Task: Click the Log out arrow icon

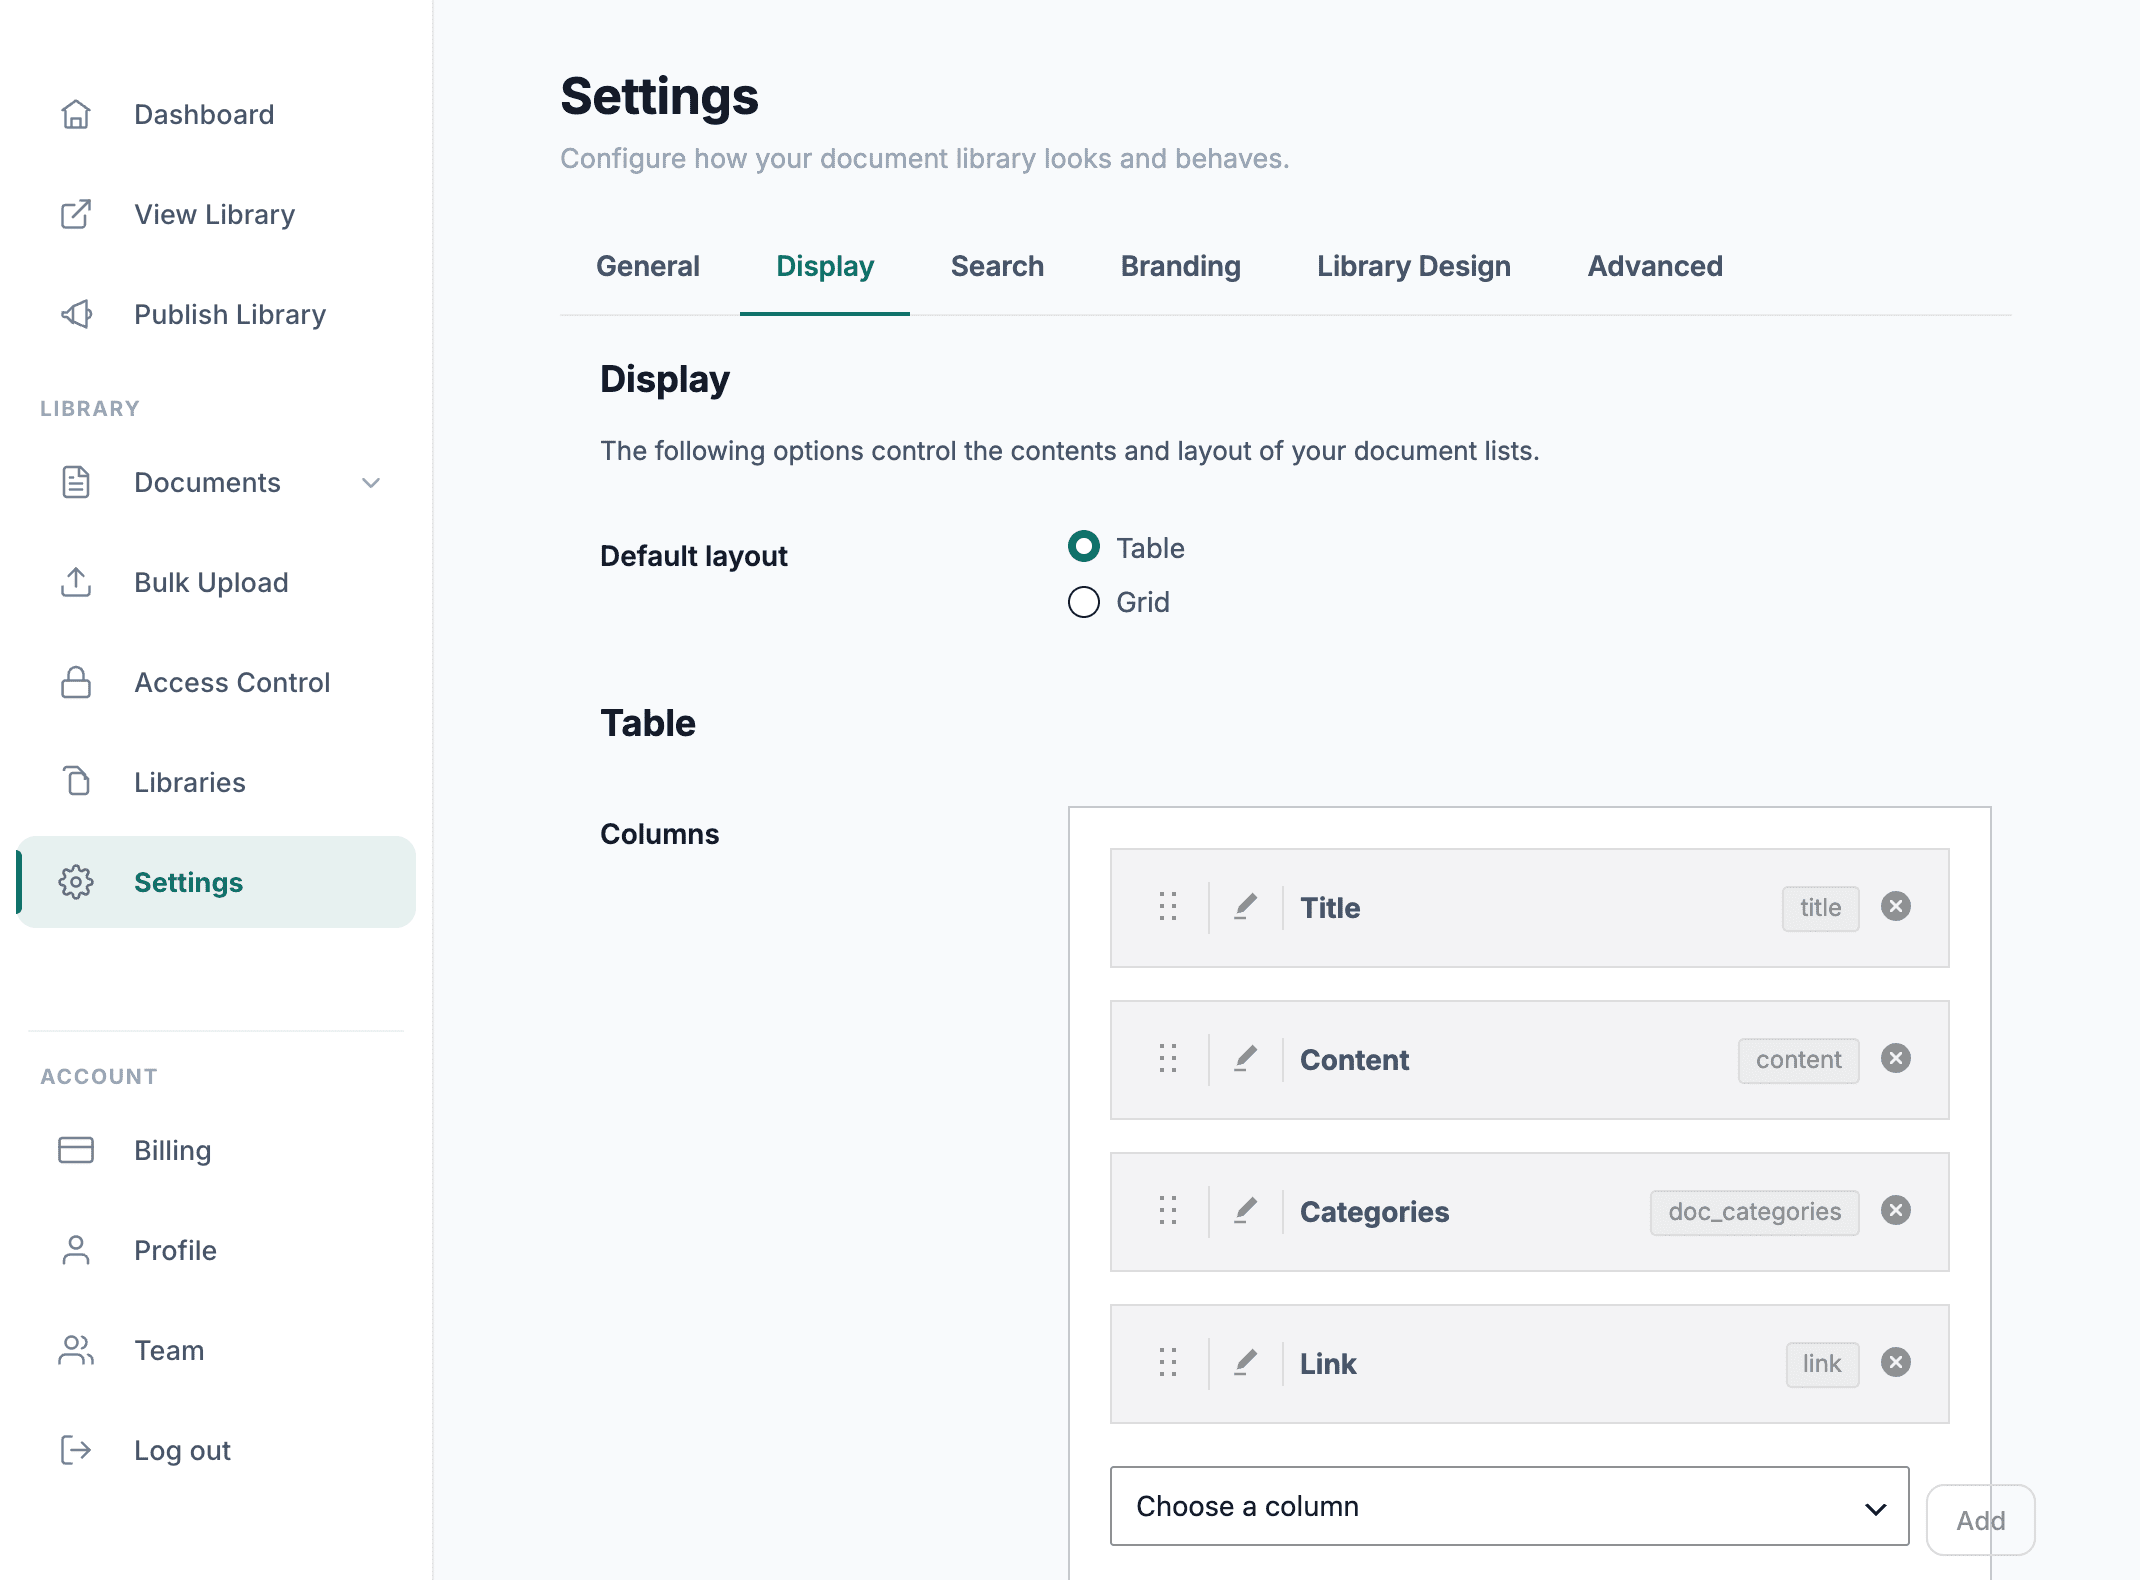Action: pos(76,1450)
